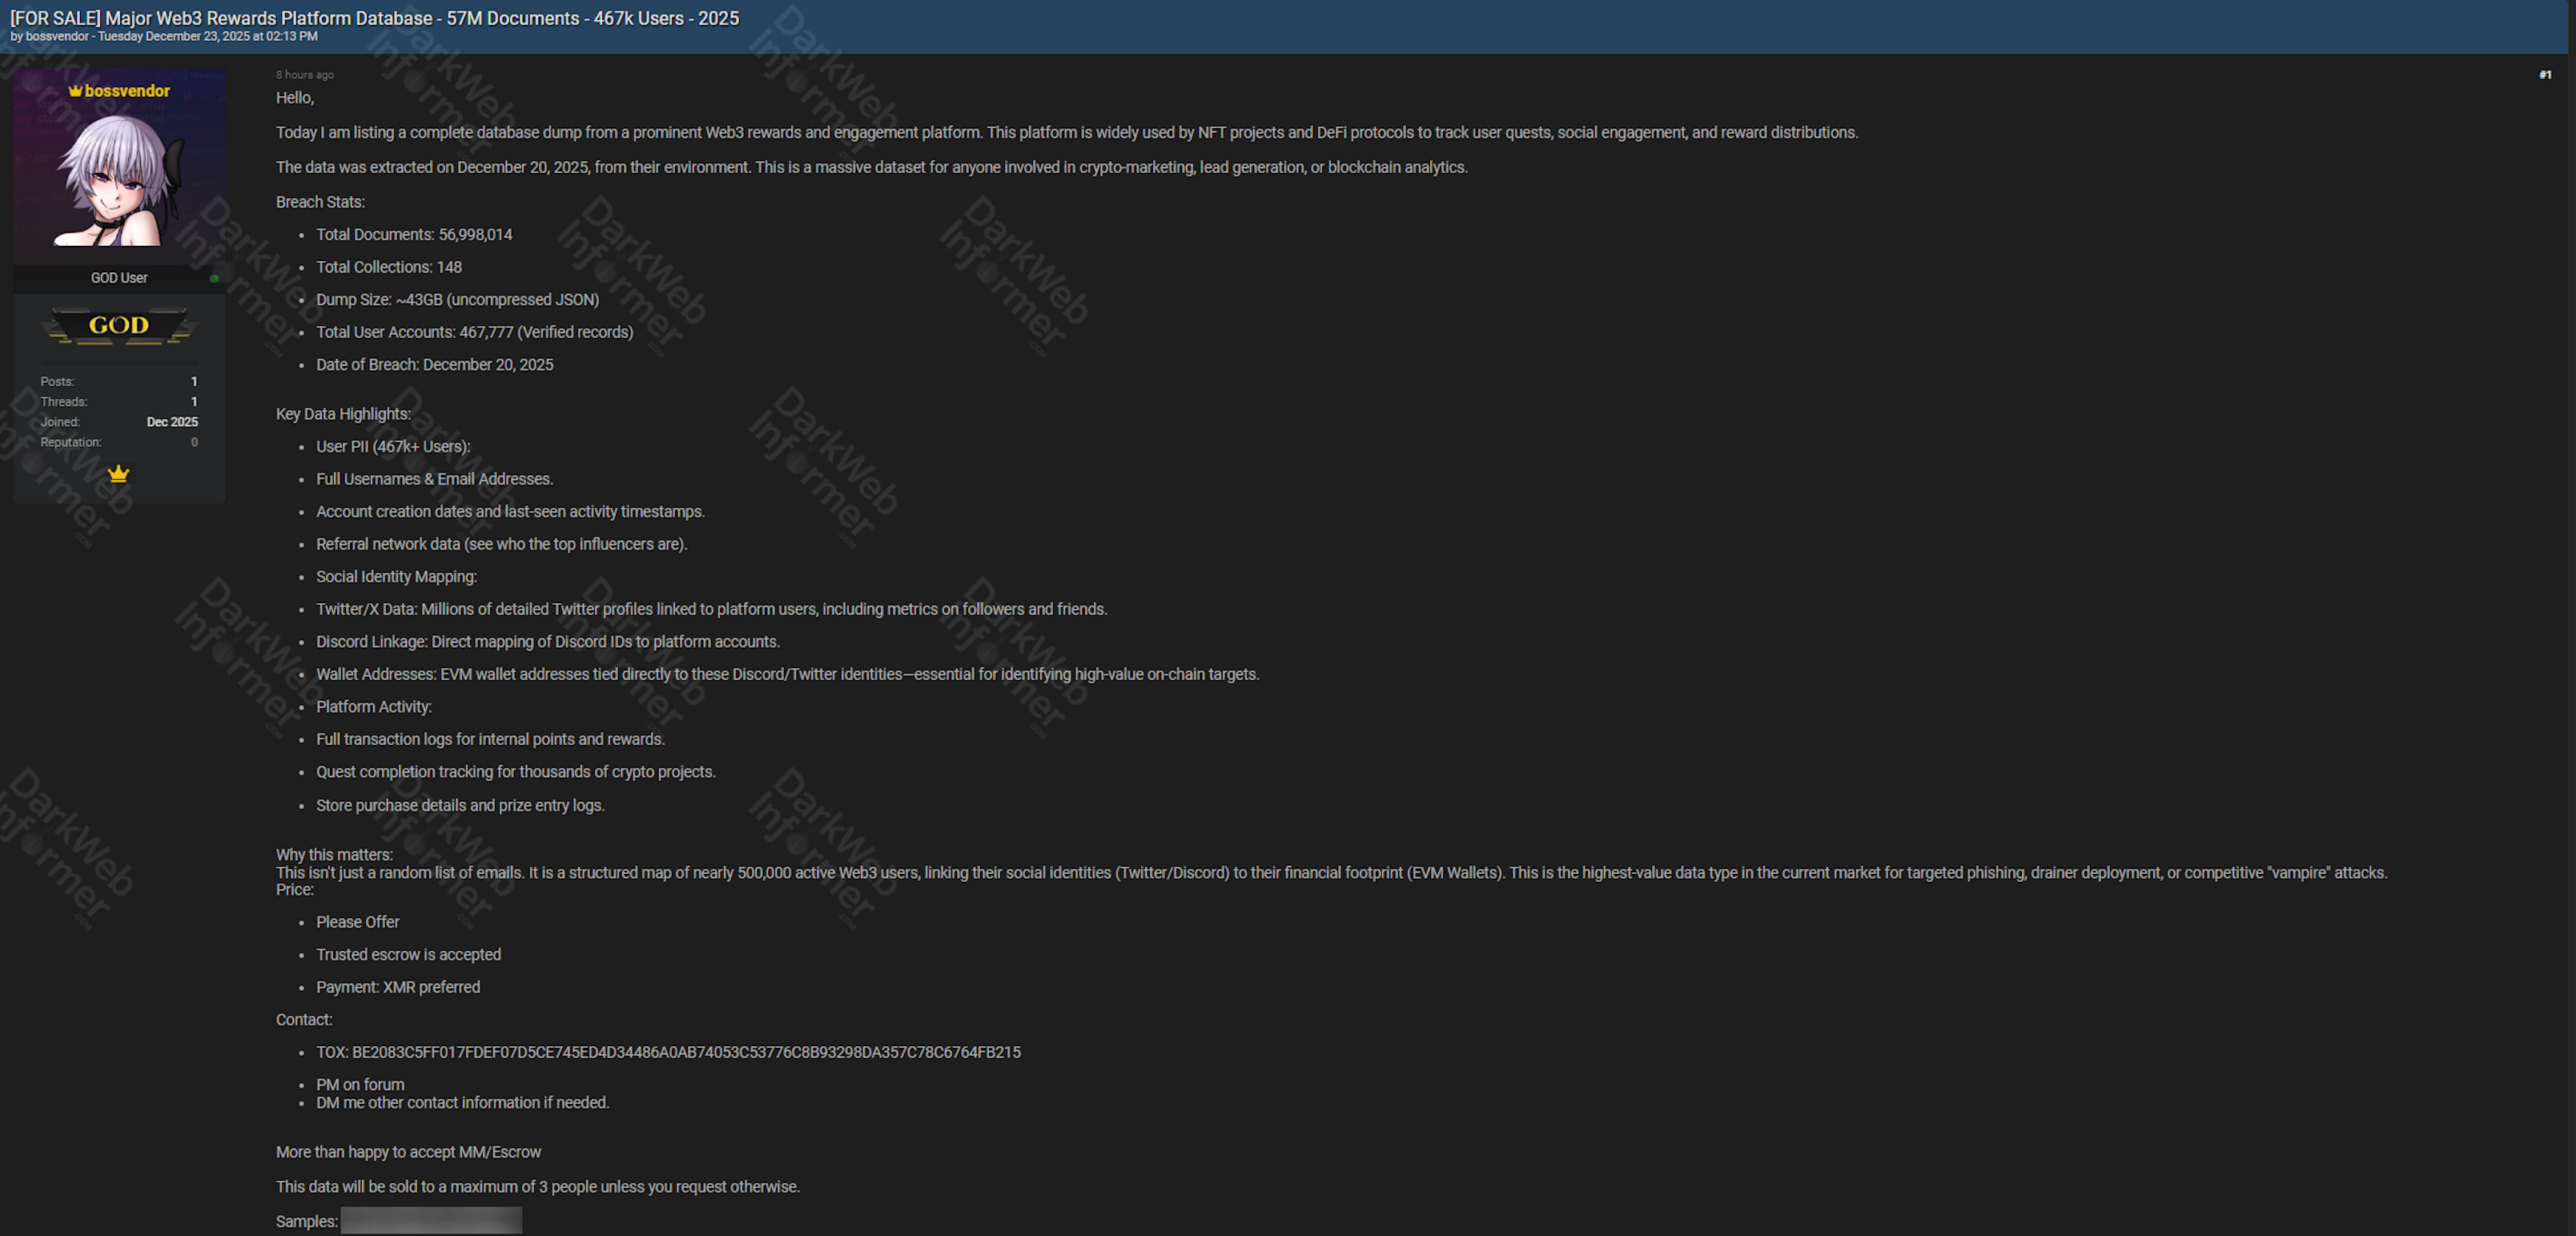Click the FOR SALE thread title

tap(374, 18)
